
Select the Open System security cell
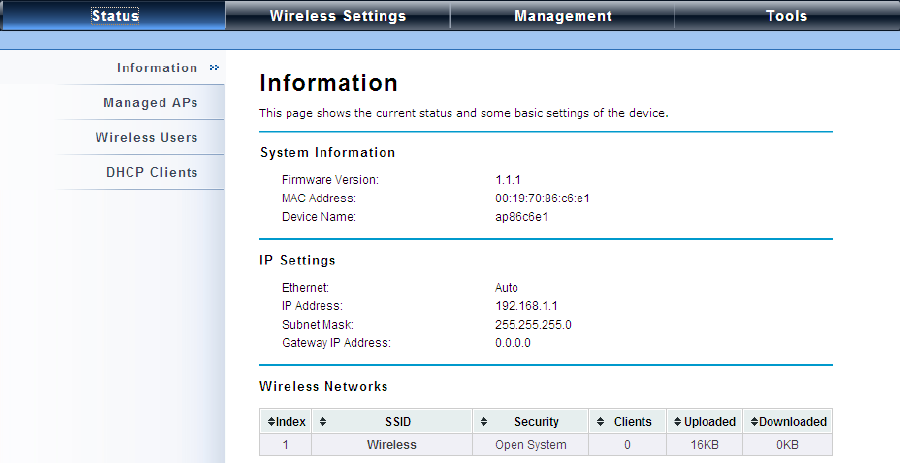pos(530,445)
